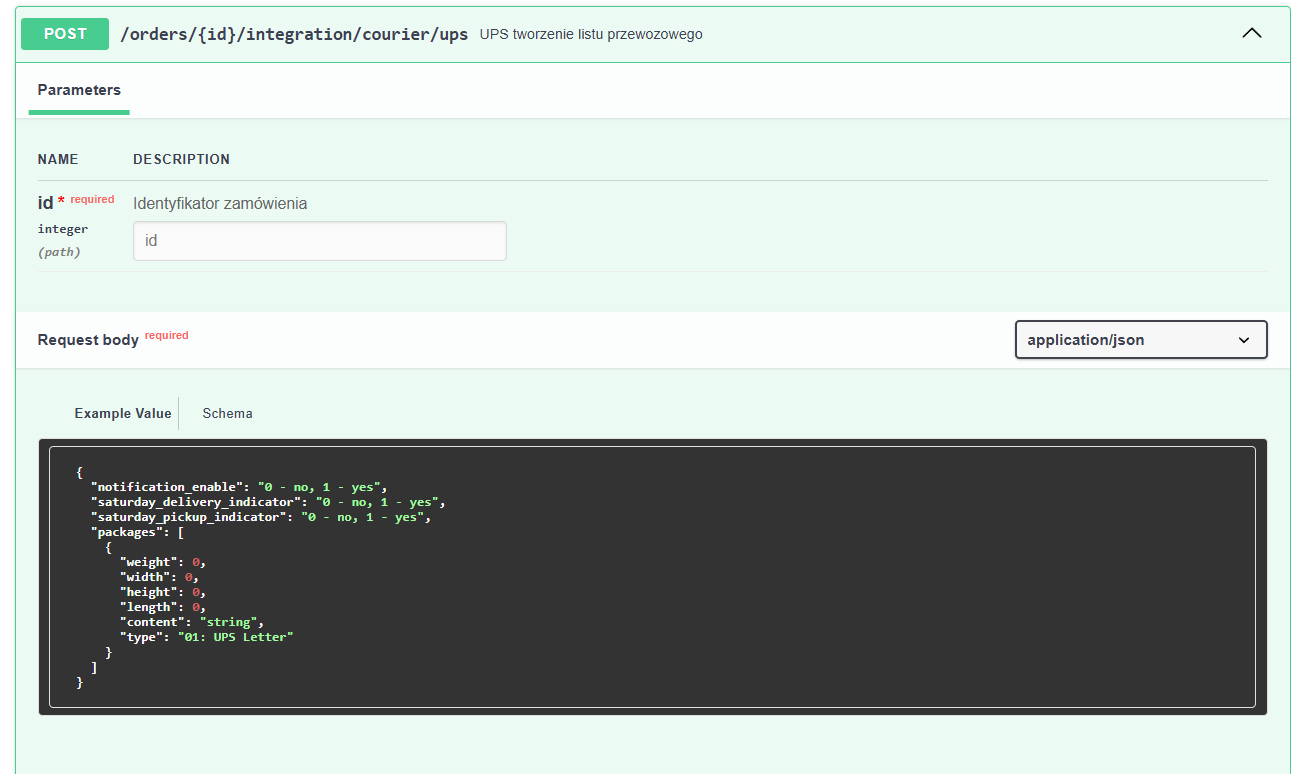Click the 'Identyfikator zamówienia' description text
Image resolution: width=1291 pixels, height=774 pixels.
click(220, 204)
